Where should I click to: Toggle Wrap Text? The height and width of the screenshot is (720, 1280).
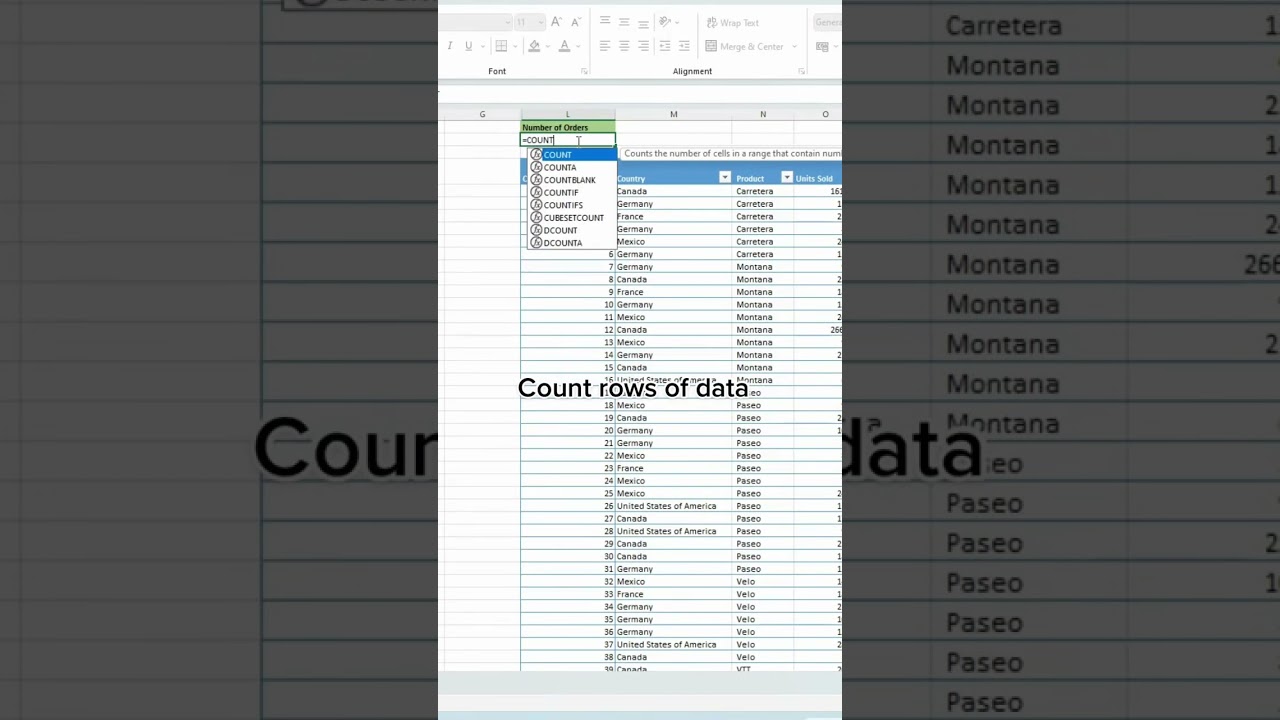[733, 22]
